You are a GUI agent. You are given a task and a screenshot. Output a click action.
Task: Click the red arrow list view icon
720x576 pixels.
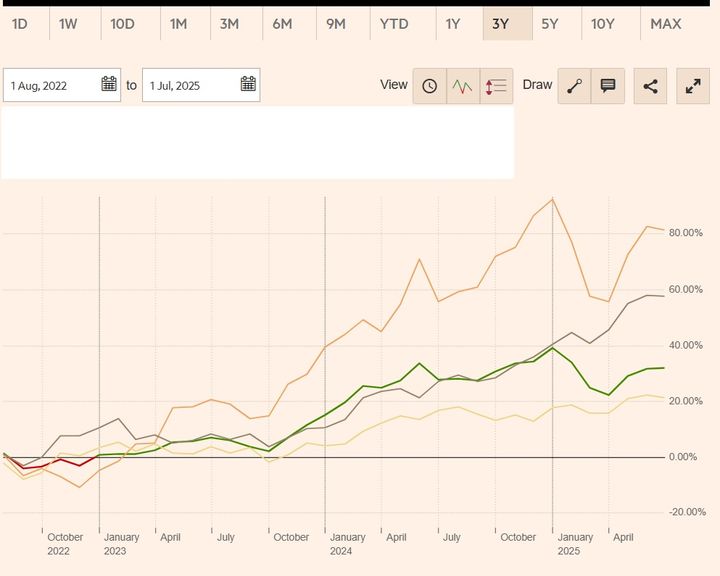click(496, 86)
